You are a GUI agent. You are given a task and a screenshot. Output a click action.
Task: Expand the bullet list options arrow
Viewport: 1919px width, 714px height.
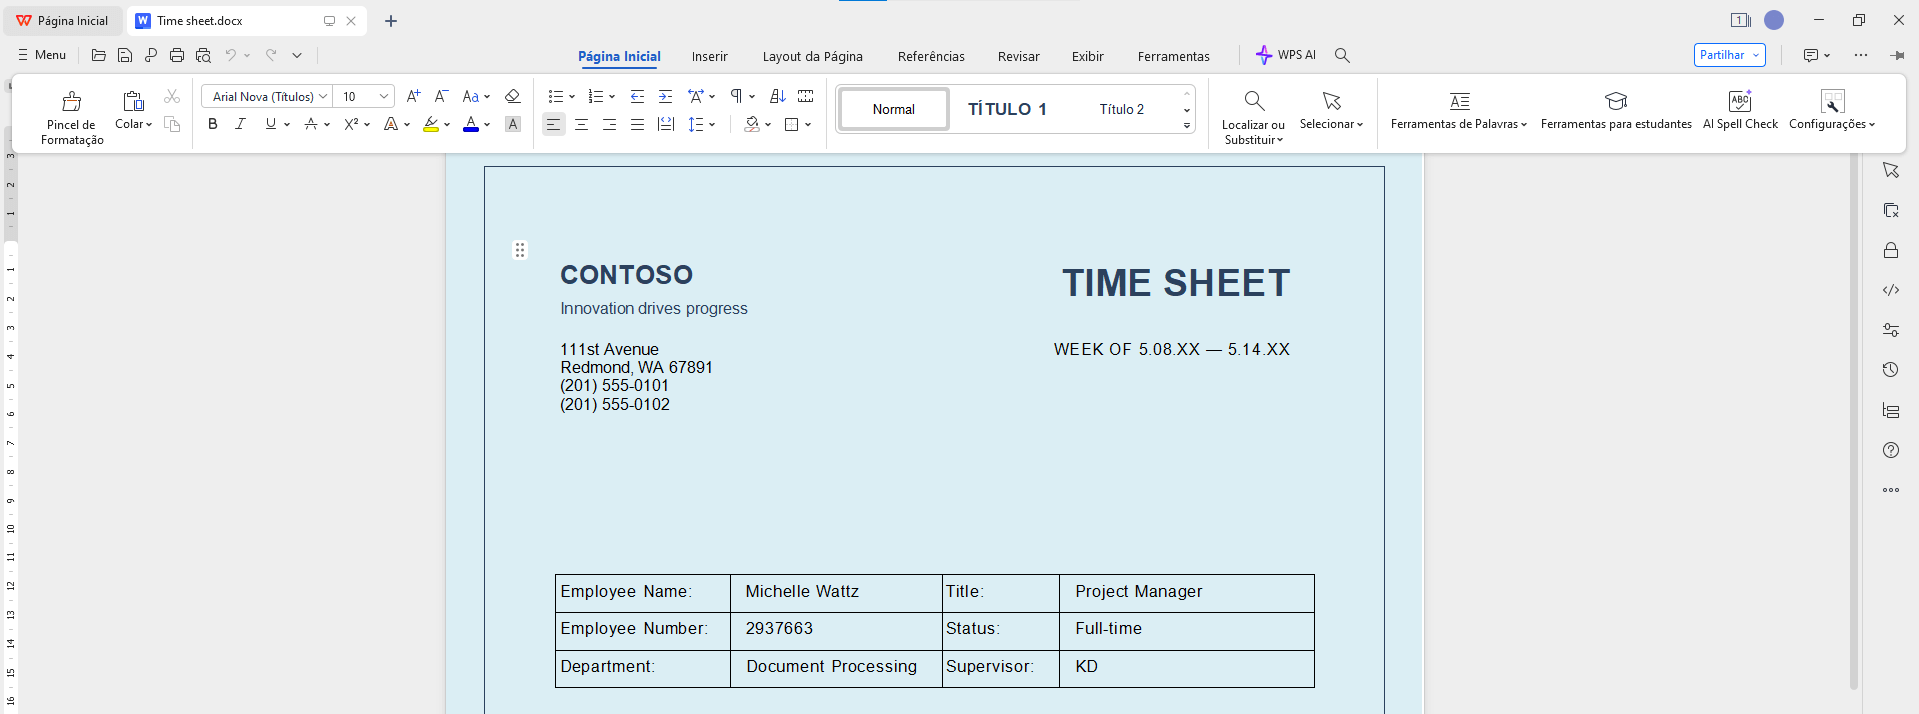click(x=571, y=97)
